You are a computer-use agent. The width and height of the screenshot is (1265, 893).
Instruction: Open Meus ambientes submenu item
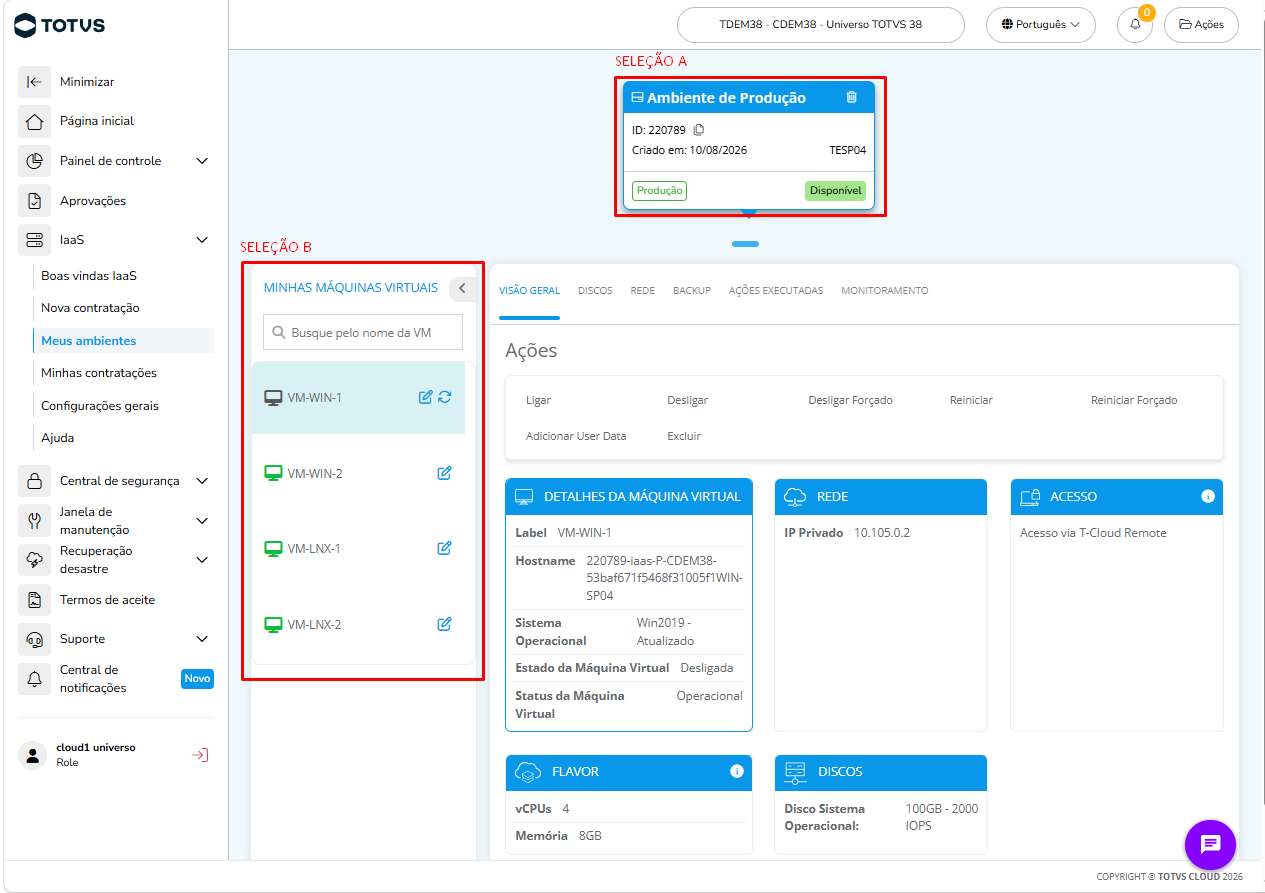[124, 341]
